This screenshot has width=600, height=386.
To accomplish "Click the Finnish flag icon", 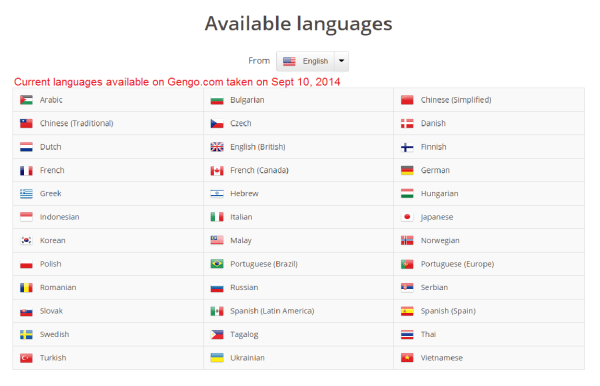I will [407, 147].
